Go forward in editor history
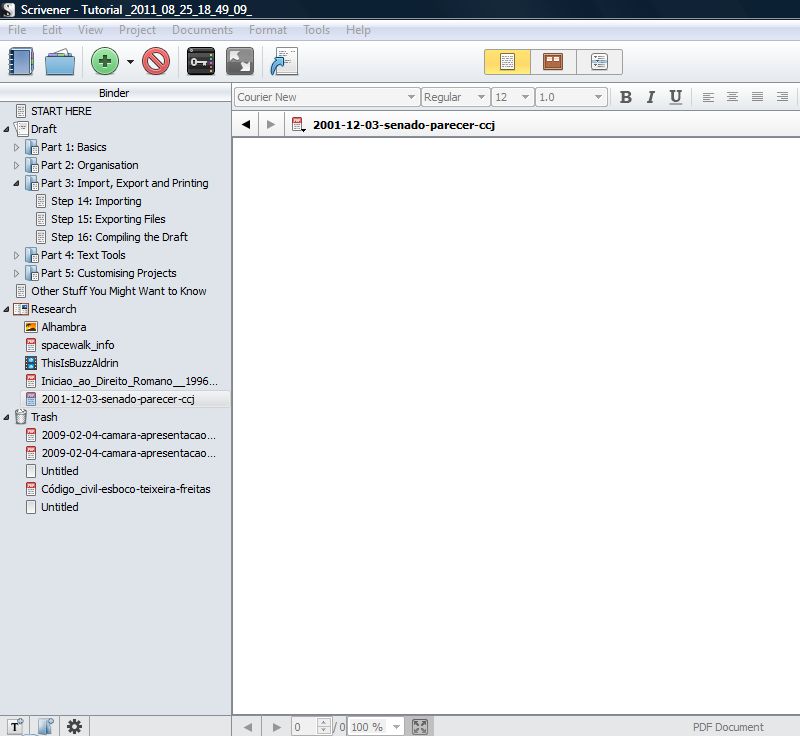 pyautogui.click(x=271, y=124)
